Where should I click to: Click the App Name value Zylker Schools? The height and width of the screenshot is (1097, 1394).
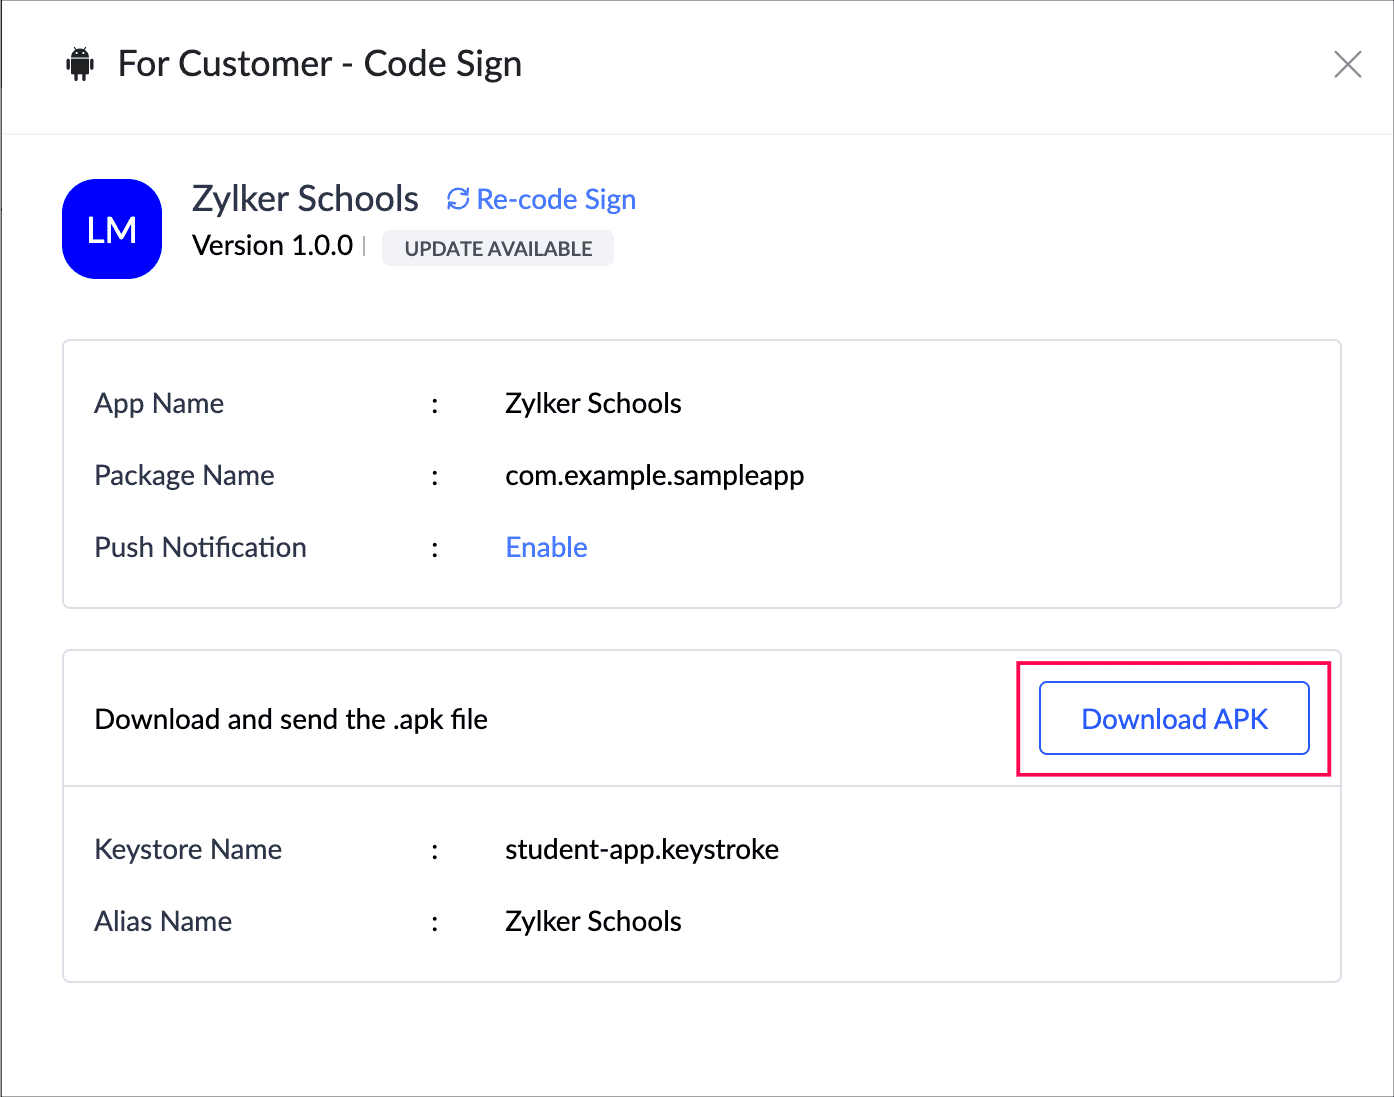click(x=593, y=403)
